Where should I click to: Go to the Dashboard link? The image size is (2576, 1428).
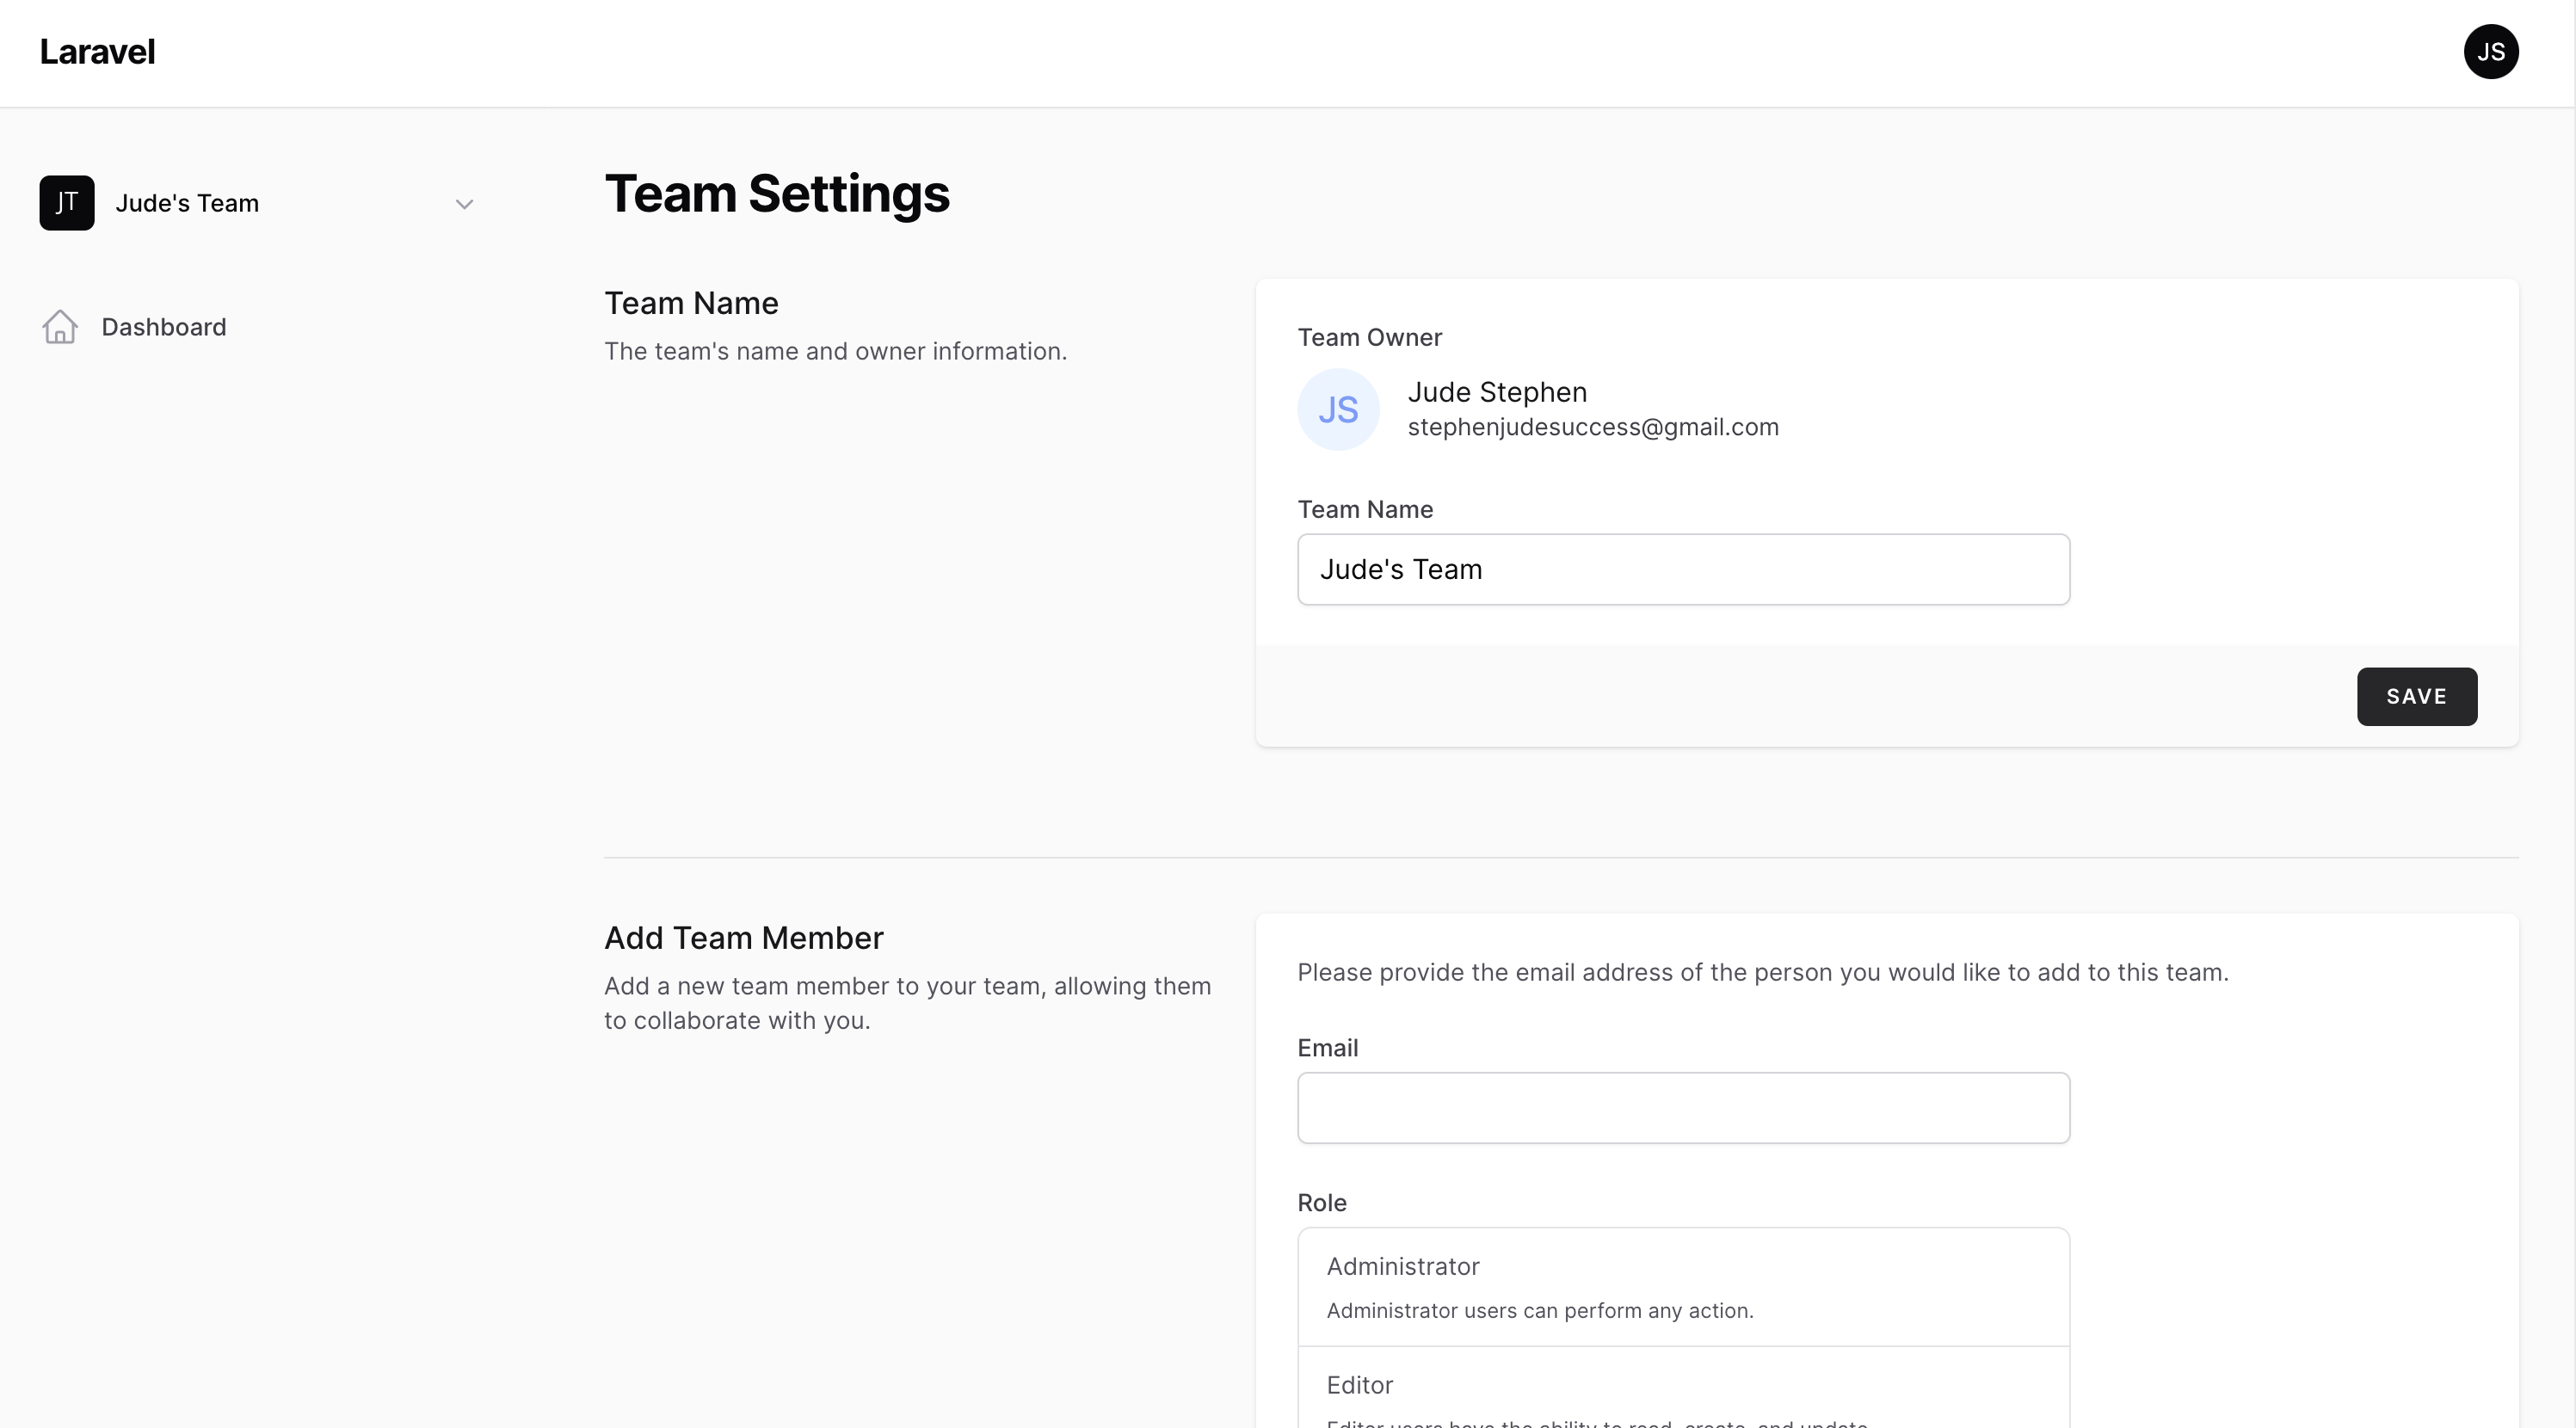(164, 327)
